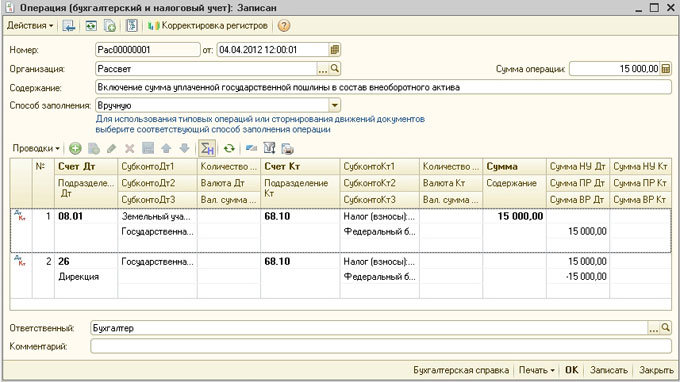The image size is (680, 382).
Task: Click credit account 68.10 in row 2
Action: [300, 261]
